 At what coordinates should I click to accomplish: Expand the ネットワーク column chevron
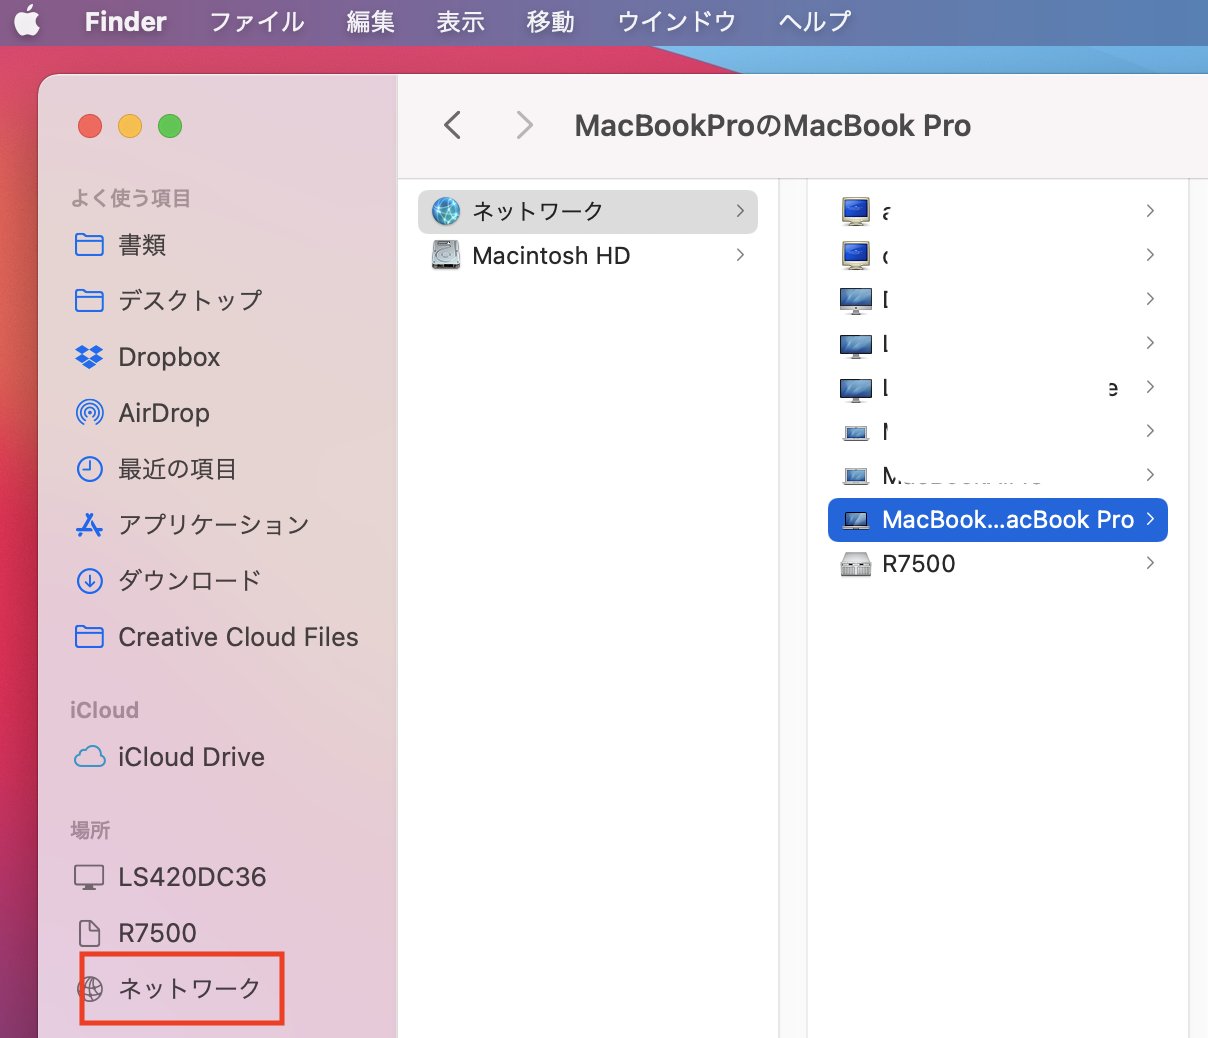740,211
